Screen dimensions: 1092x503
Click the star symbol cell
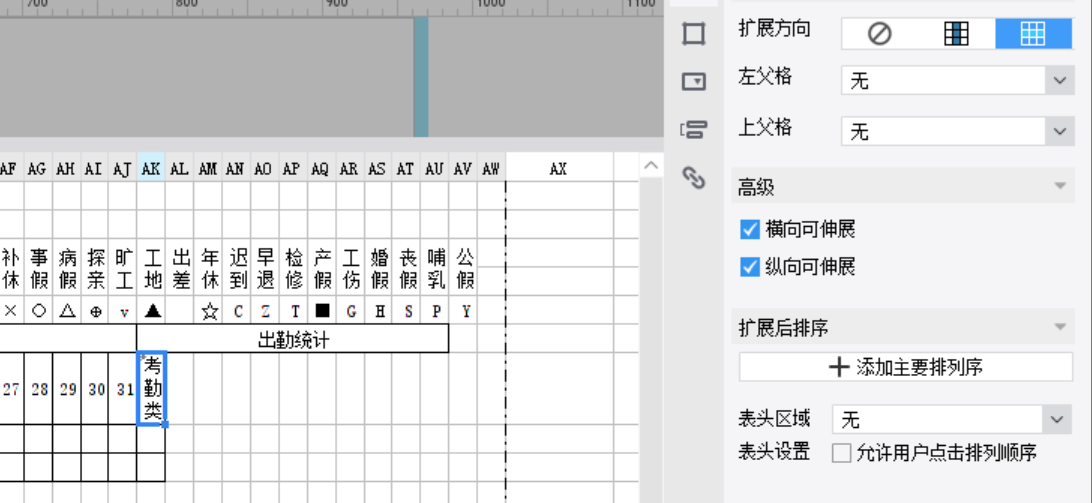click(208, 312)
